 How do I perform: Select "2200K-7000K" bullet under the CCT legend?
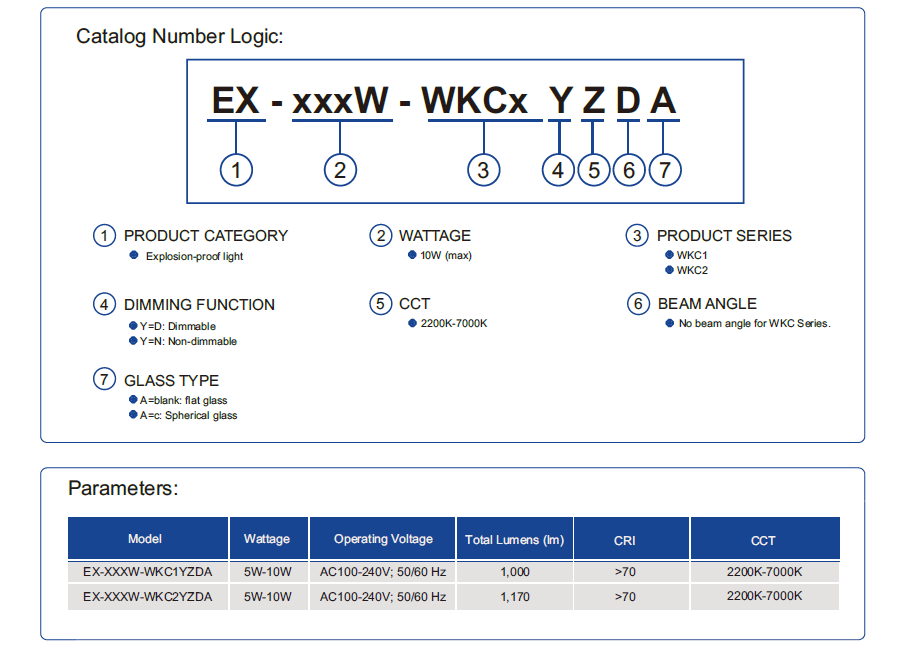pos(454,323)
